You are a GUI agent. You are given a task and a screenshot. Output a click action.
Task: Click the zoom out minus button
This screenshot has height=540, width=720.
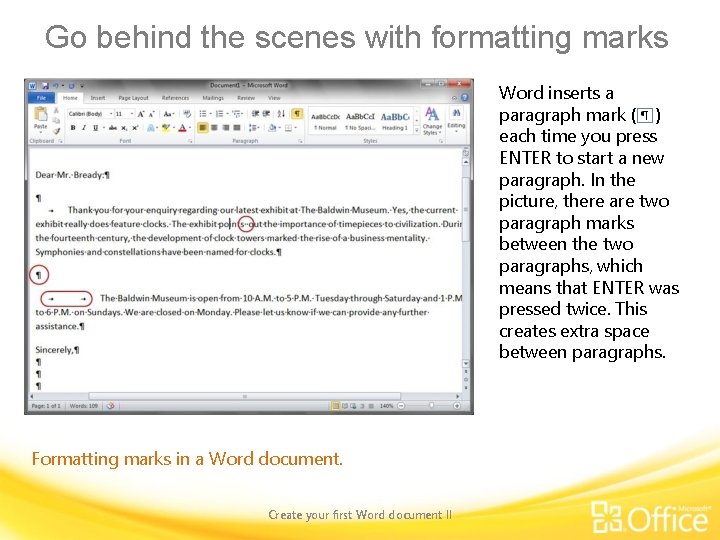coord(401,406)
